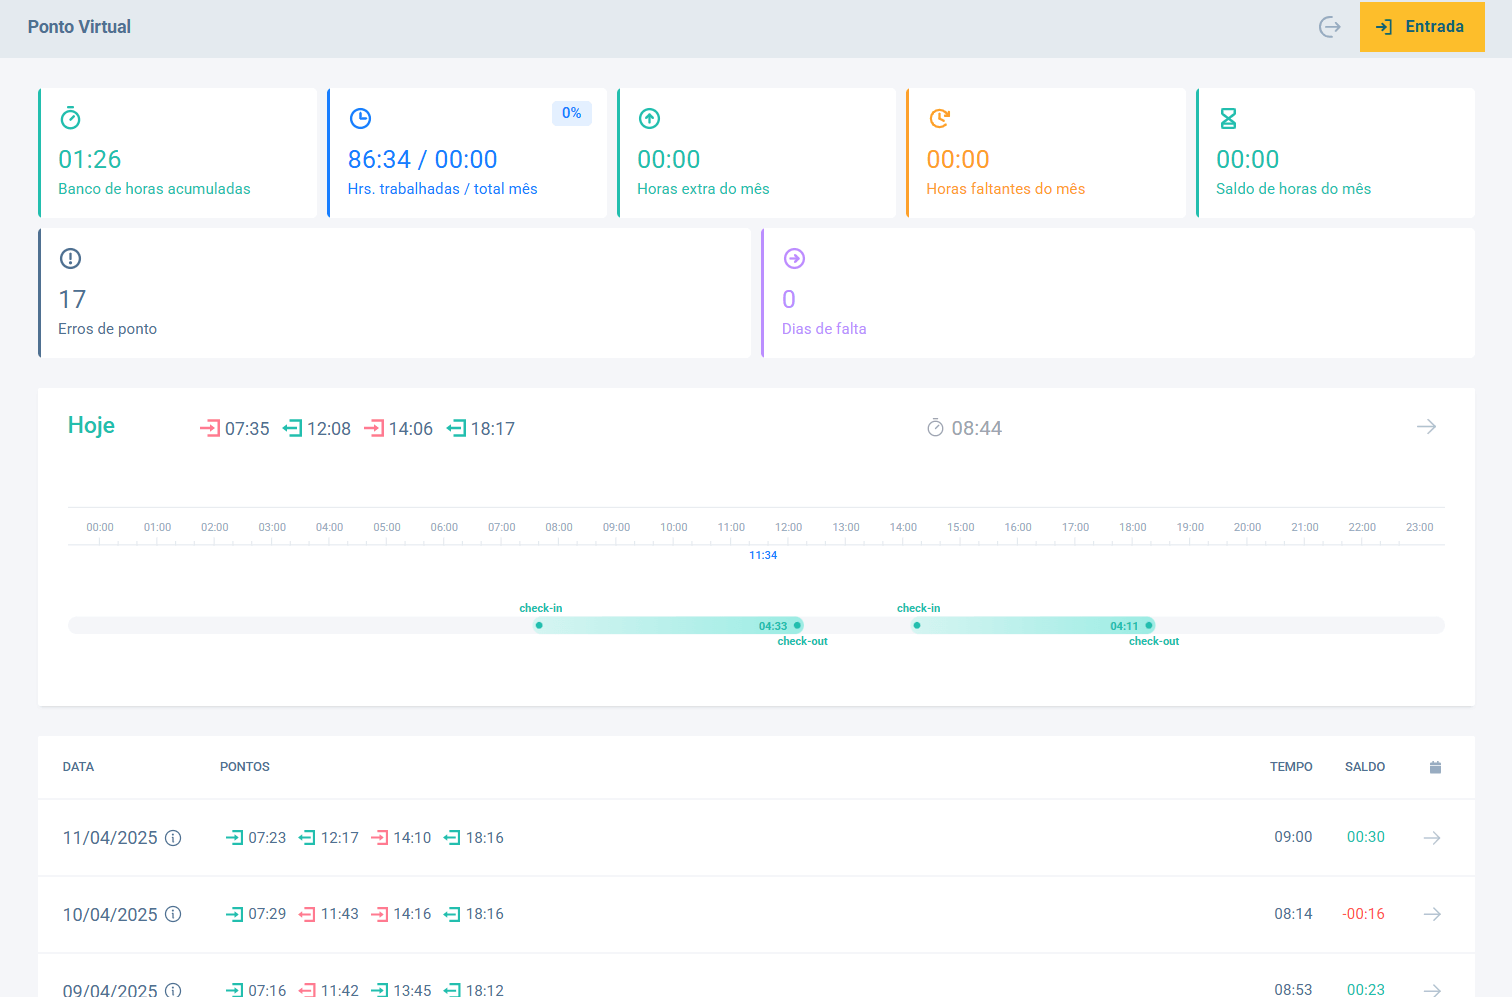Click the purple arrow icon in Dias de falta
Viewport: 1512px width, 997px height.
[794, 258]
